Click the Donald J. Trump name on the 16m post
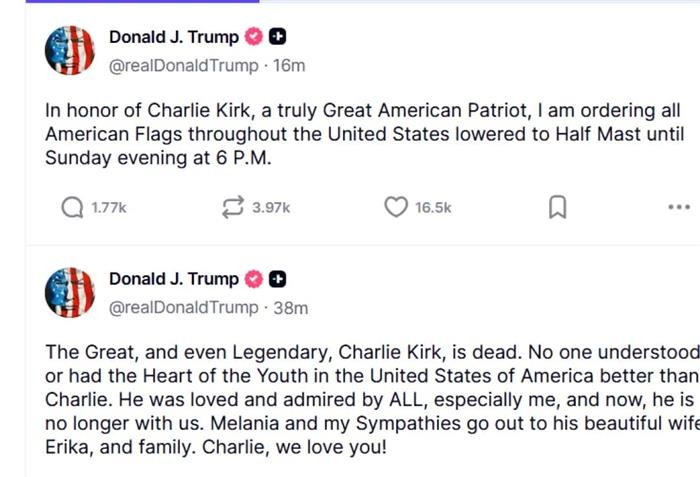Image resolution: width=700 pixels, height=477 pixels. (x=173, y=37)
